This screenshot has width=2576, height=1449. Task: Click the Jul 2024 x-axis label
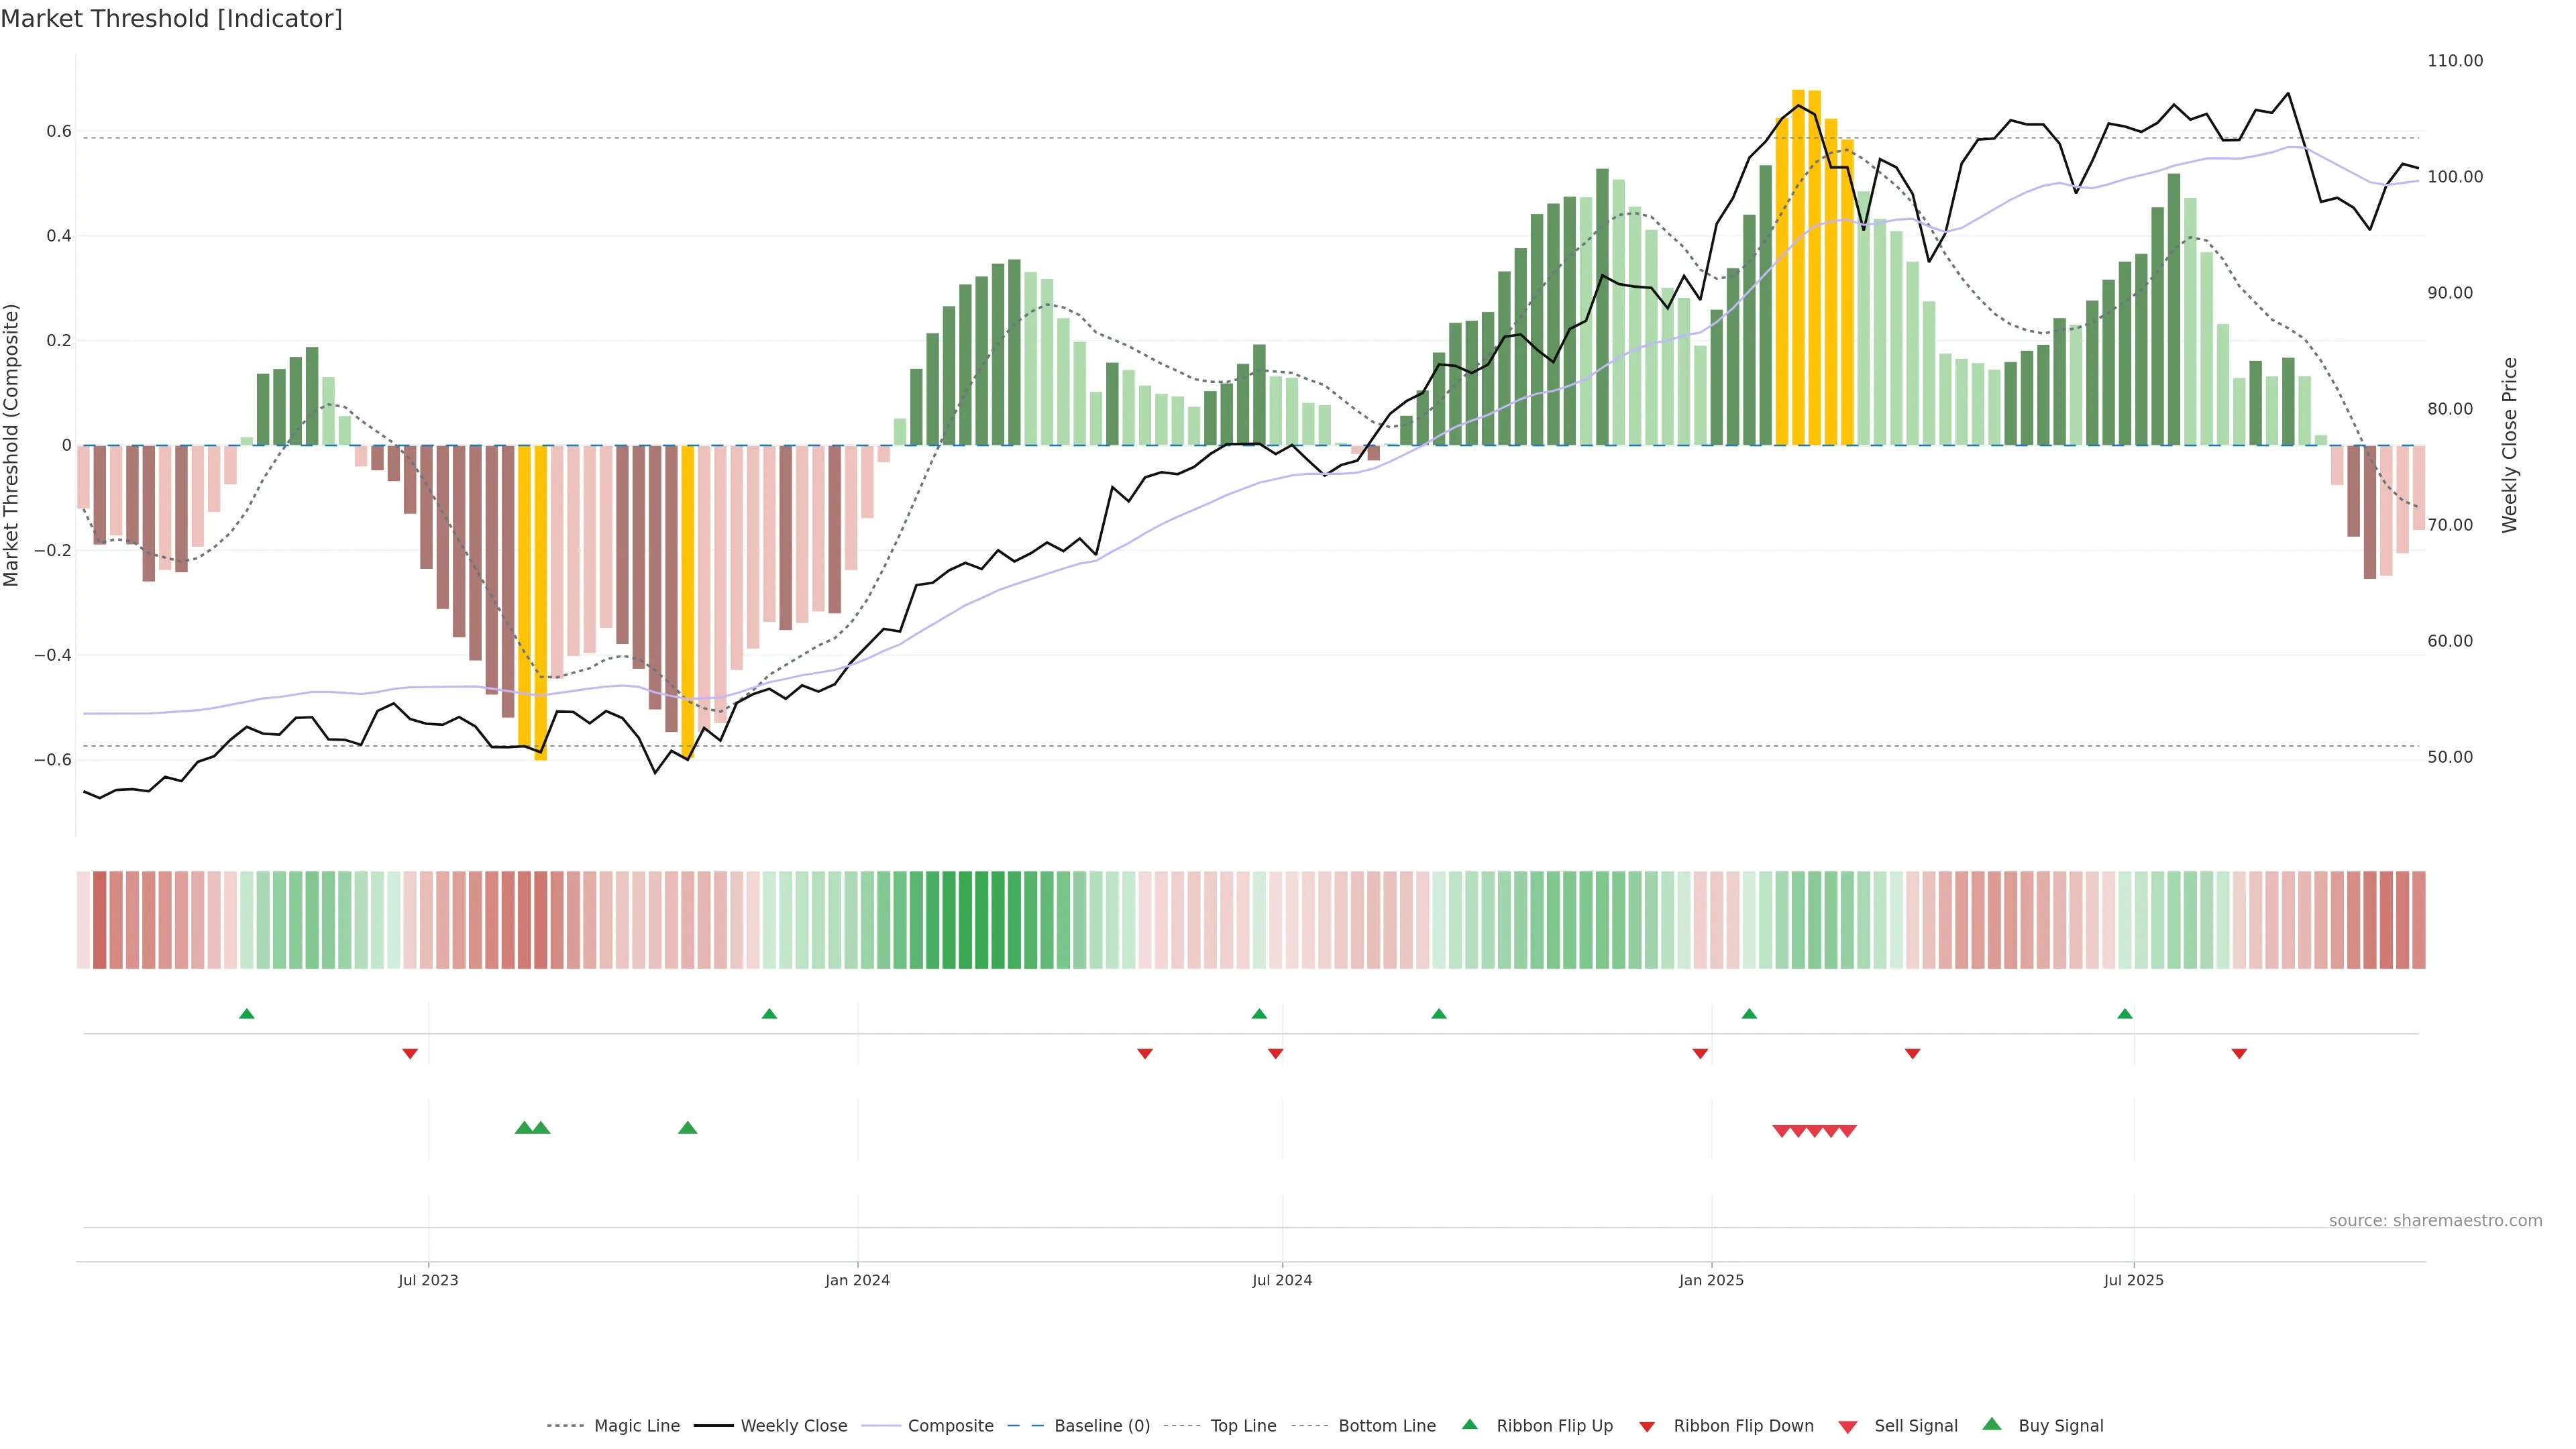point(1282,1280)
